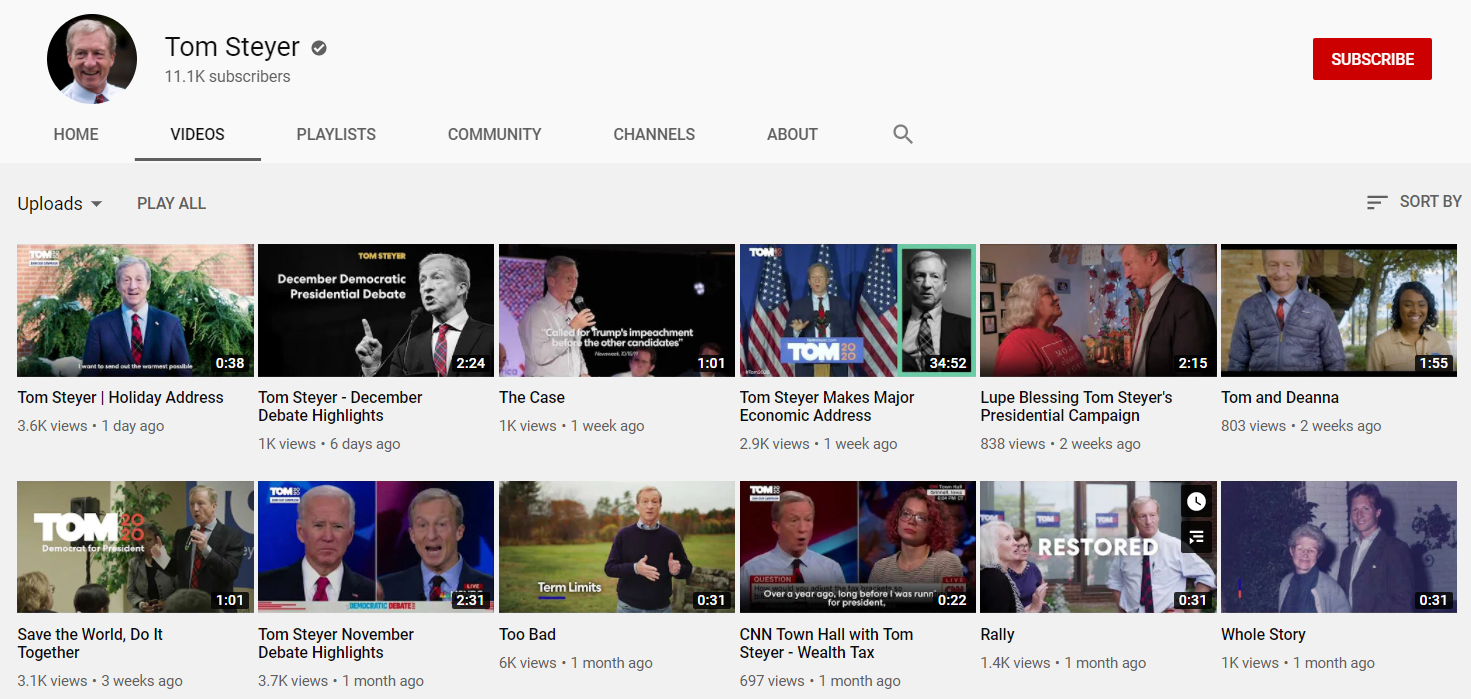This screenshot has width=1471, height=699.
Task: Expand the Uploads dropdown arrow
Action: pos(97,203)
